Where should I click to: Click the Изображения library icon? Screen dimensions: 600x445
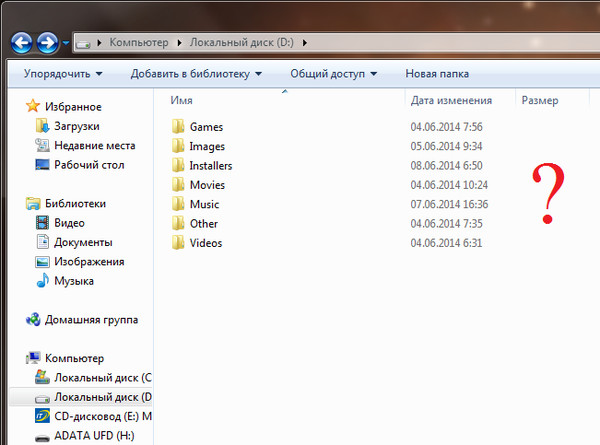click(x=42, y=262)
